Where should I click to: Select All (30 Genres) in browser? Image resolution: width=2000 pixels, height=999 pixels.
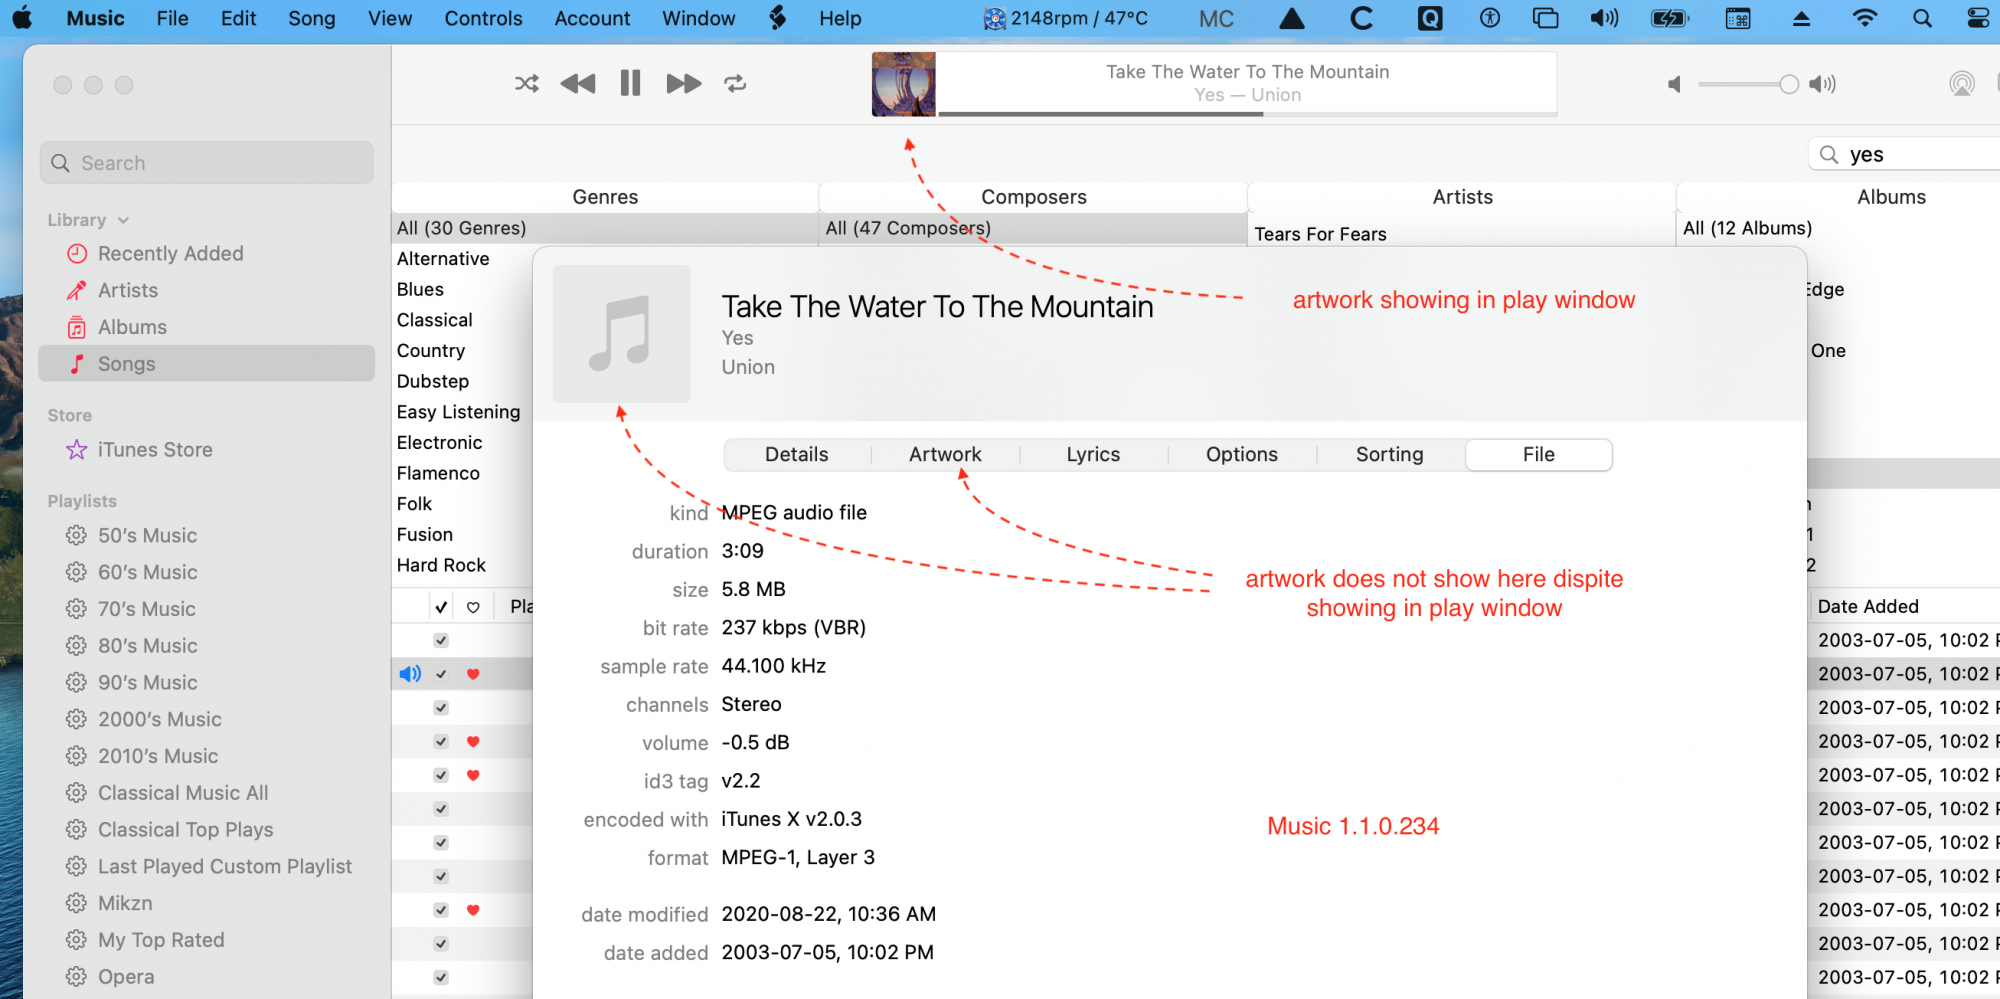[x=605, y=228]
